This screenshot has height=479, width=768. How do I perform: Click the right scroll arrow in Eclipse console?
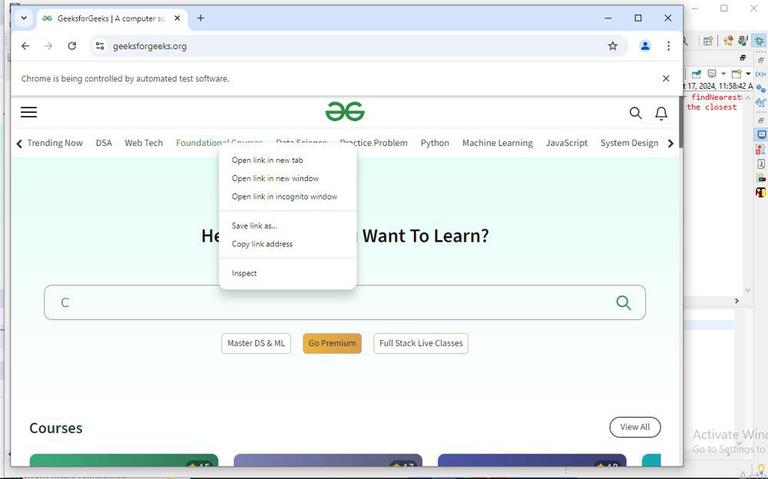point(737,301)
